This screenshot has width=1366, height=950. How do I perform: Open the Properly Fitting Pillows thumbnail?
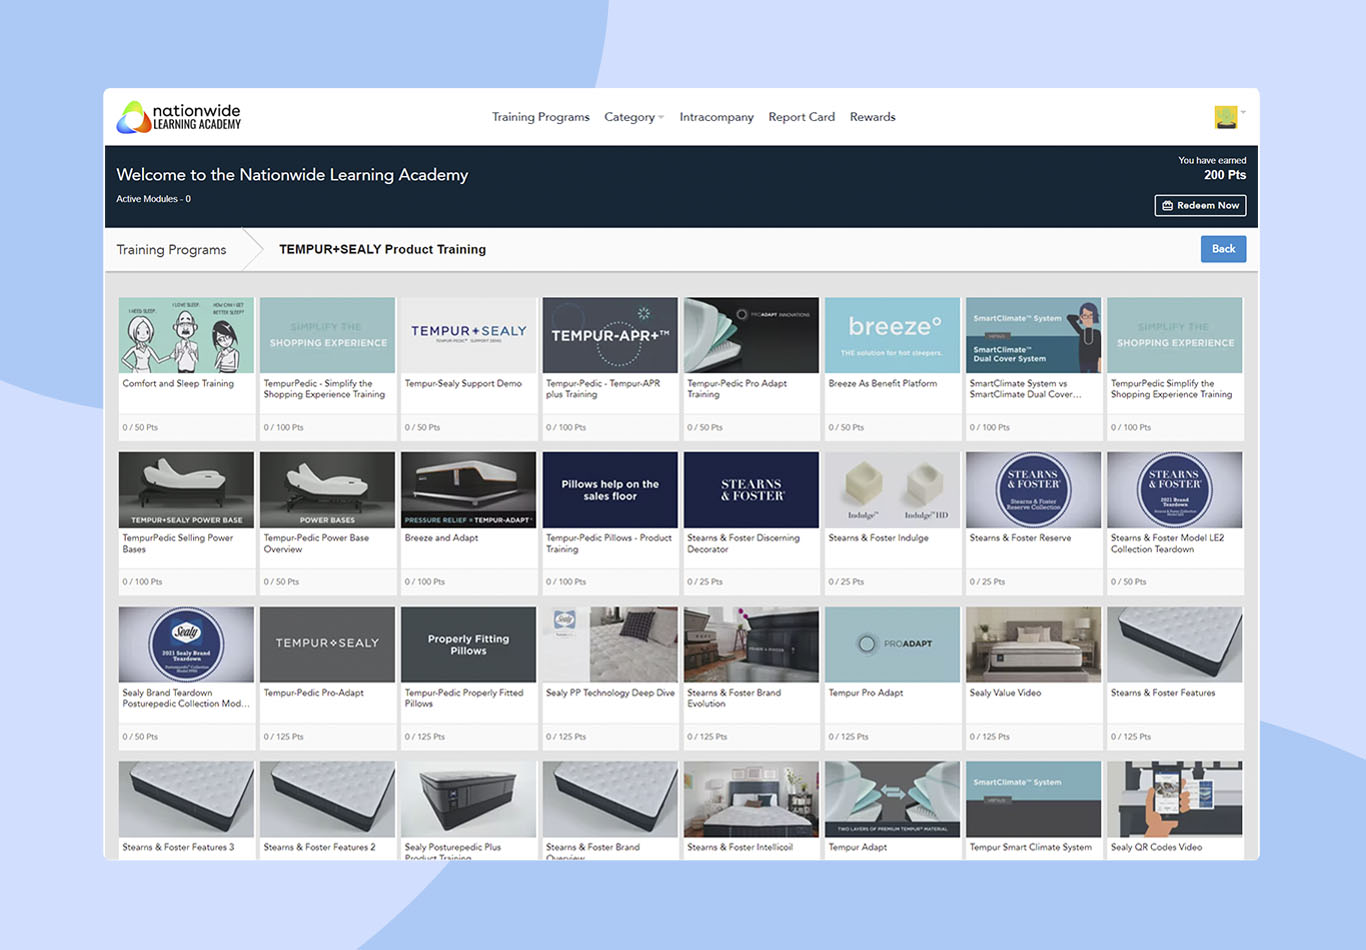click(x=468, y=644)
